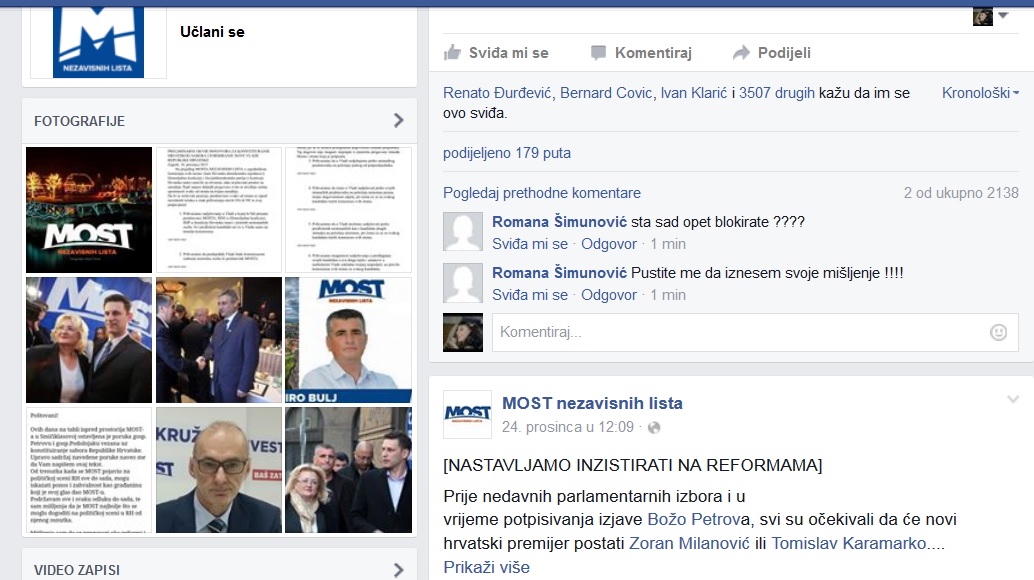Open the Miro Bulj poster photo thumbnail

coord(348,340)
